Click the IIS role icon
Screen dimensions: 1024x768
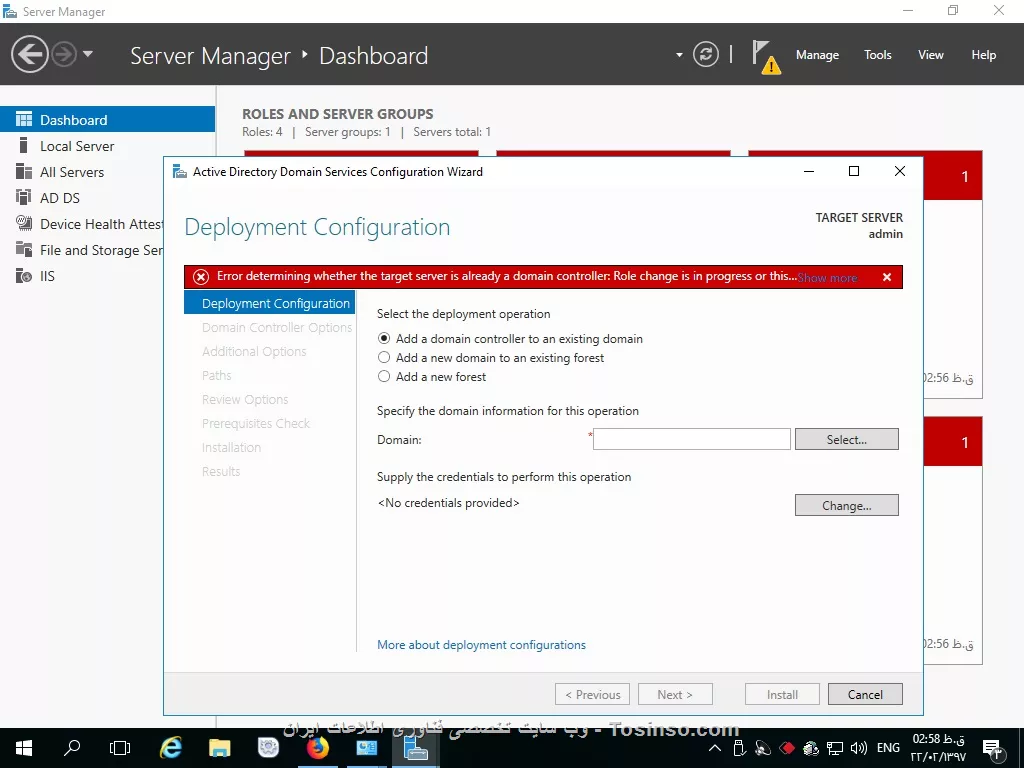point(24,276)
